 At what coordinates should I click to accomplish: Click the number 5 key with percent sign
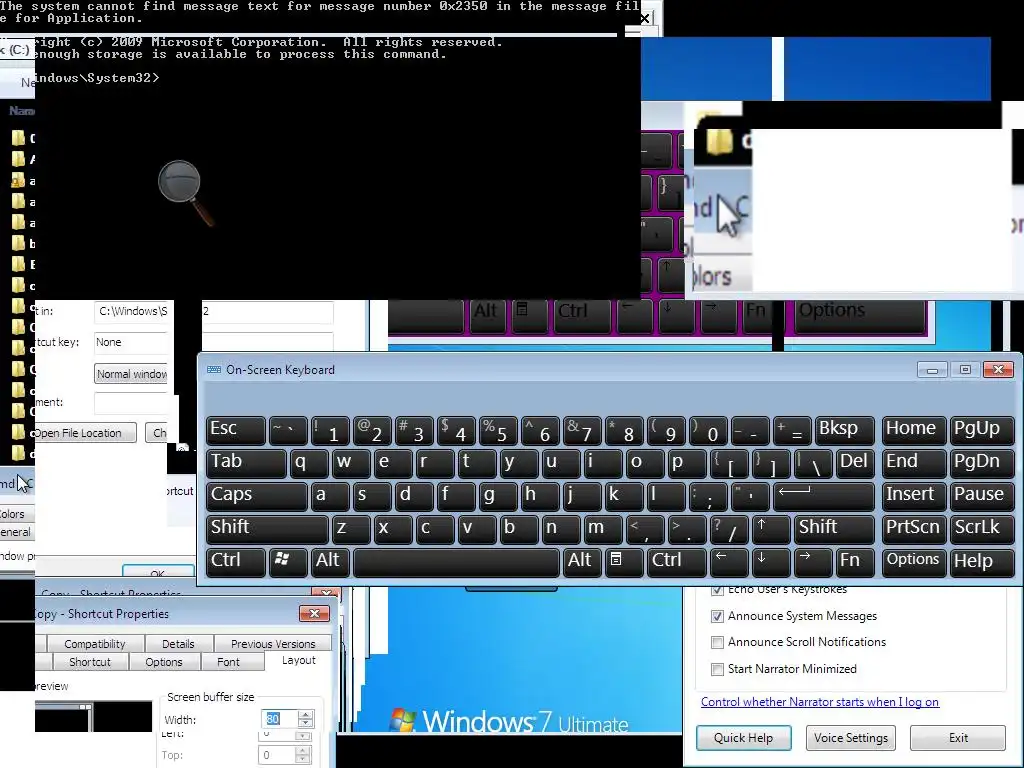498,430
